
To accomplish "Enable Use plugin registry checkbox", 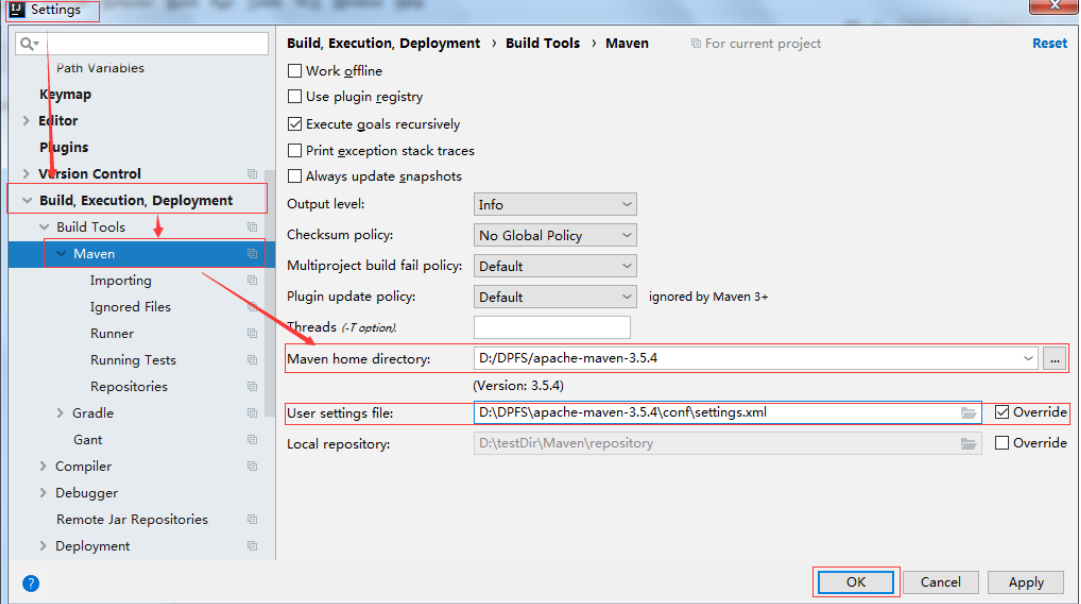I will pyautogui.click(x=294, y=97).
